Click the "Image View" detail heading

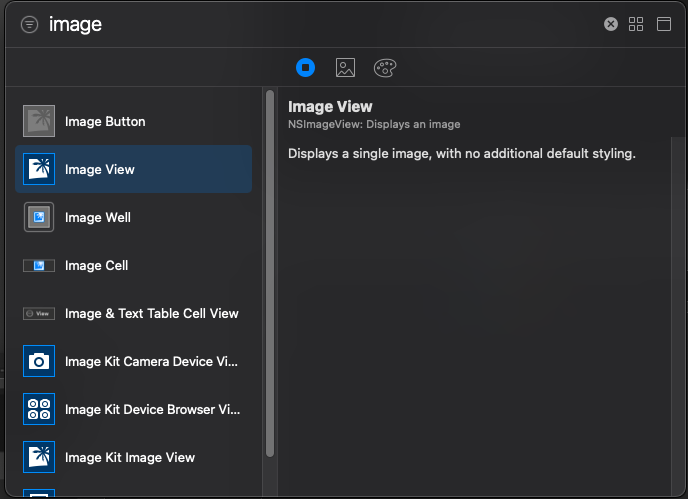(330, 107)
